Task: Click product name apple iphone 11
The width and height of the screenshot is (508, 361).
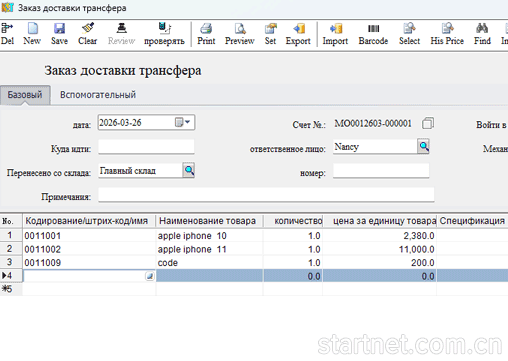Action: click(x=209, y=249)
